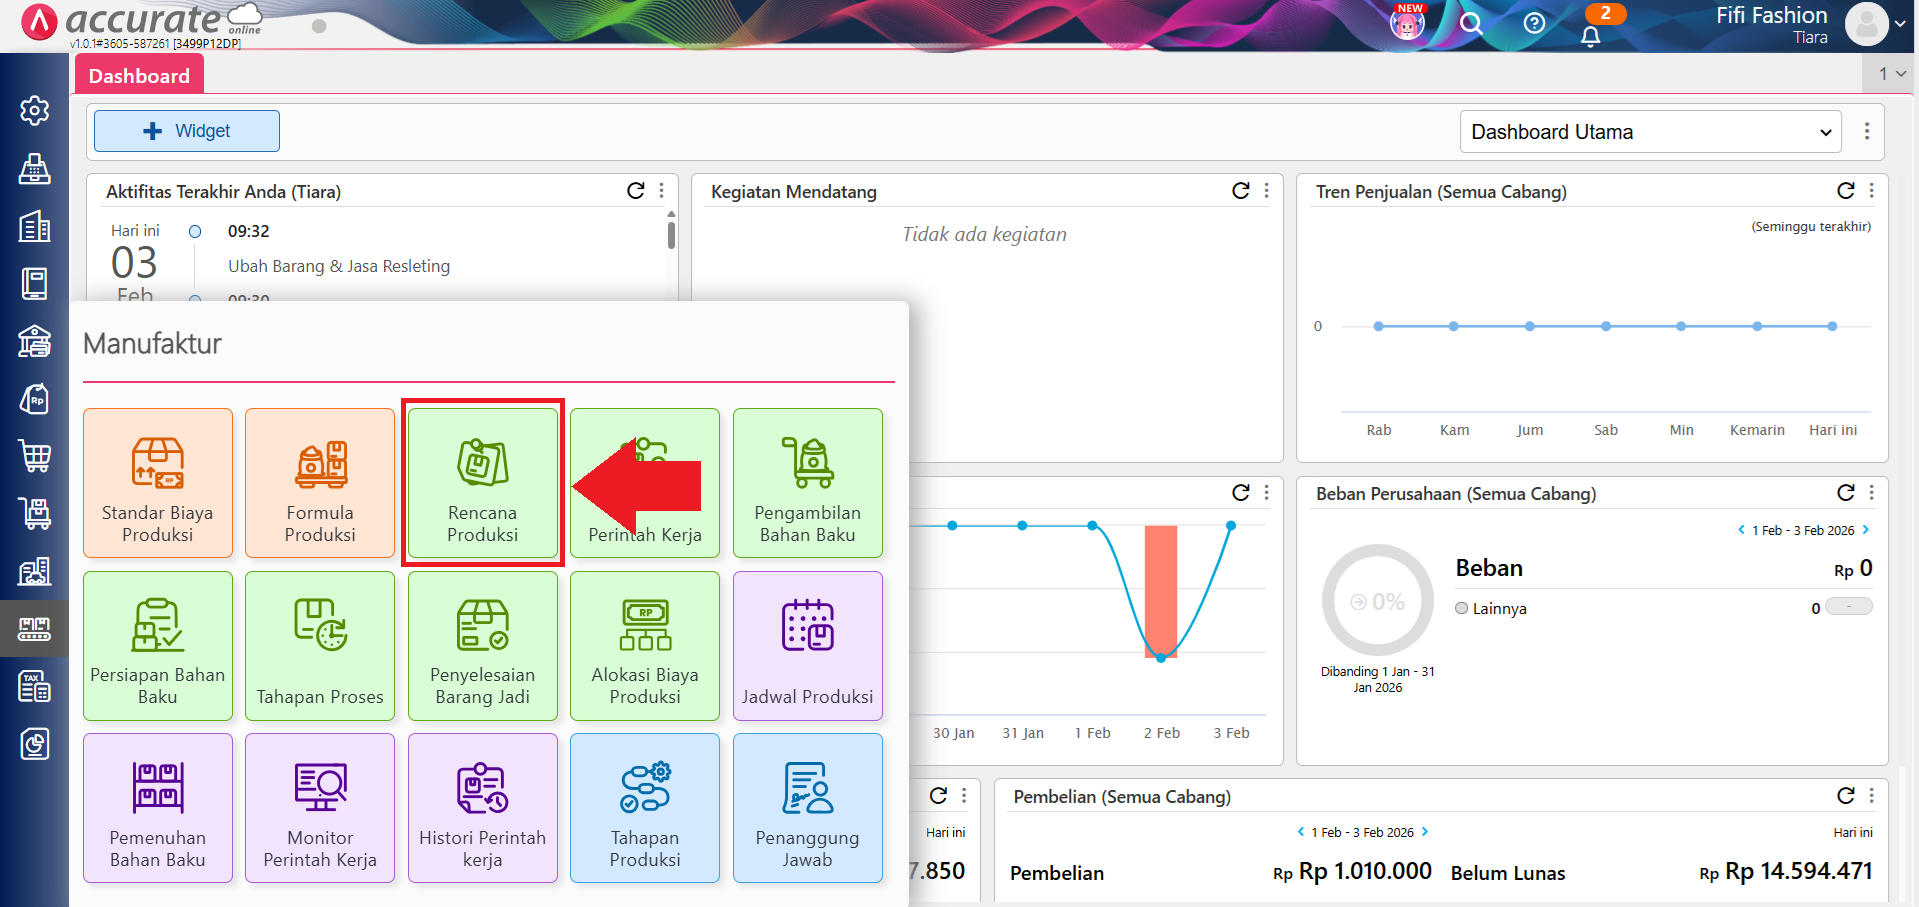Toggle the Lainnya legend radio in Beban

pos(1462,608)
